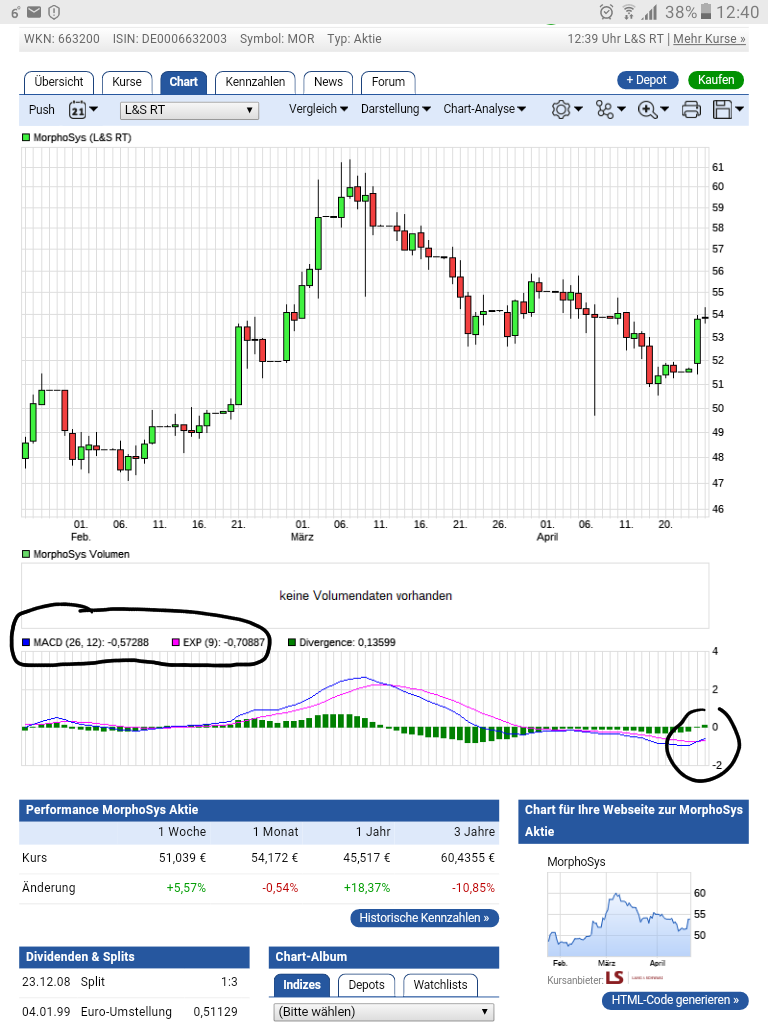Click the 1 Woche performance column header

[182, 832]
